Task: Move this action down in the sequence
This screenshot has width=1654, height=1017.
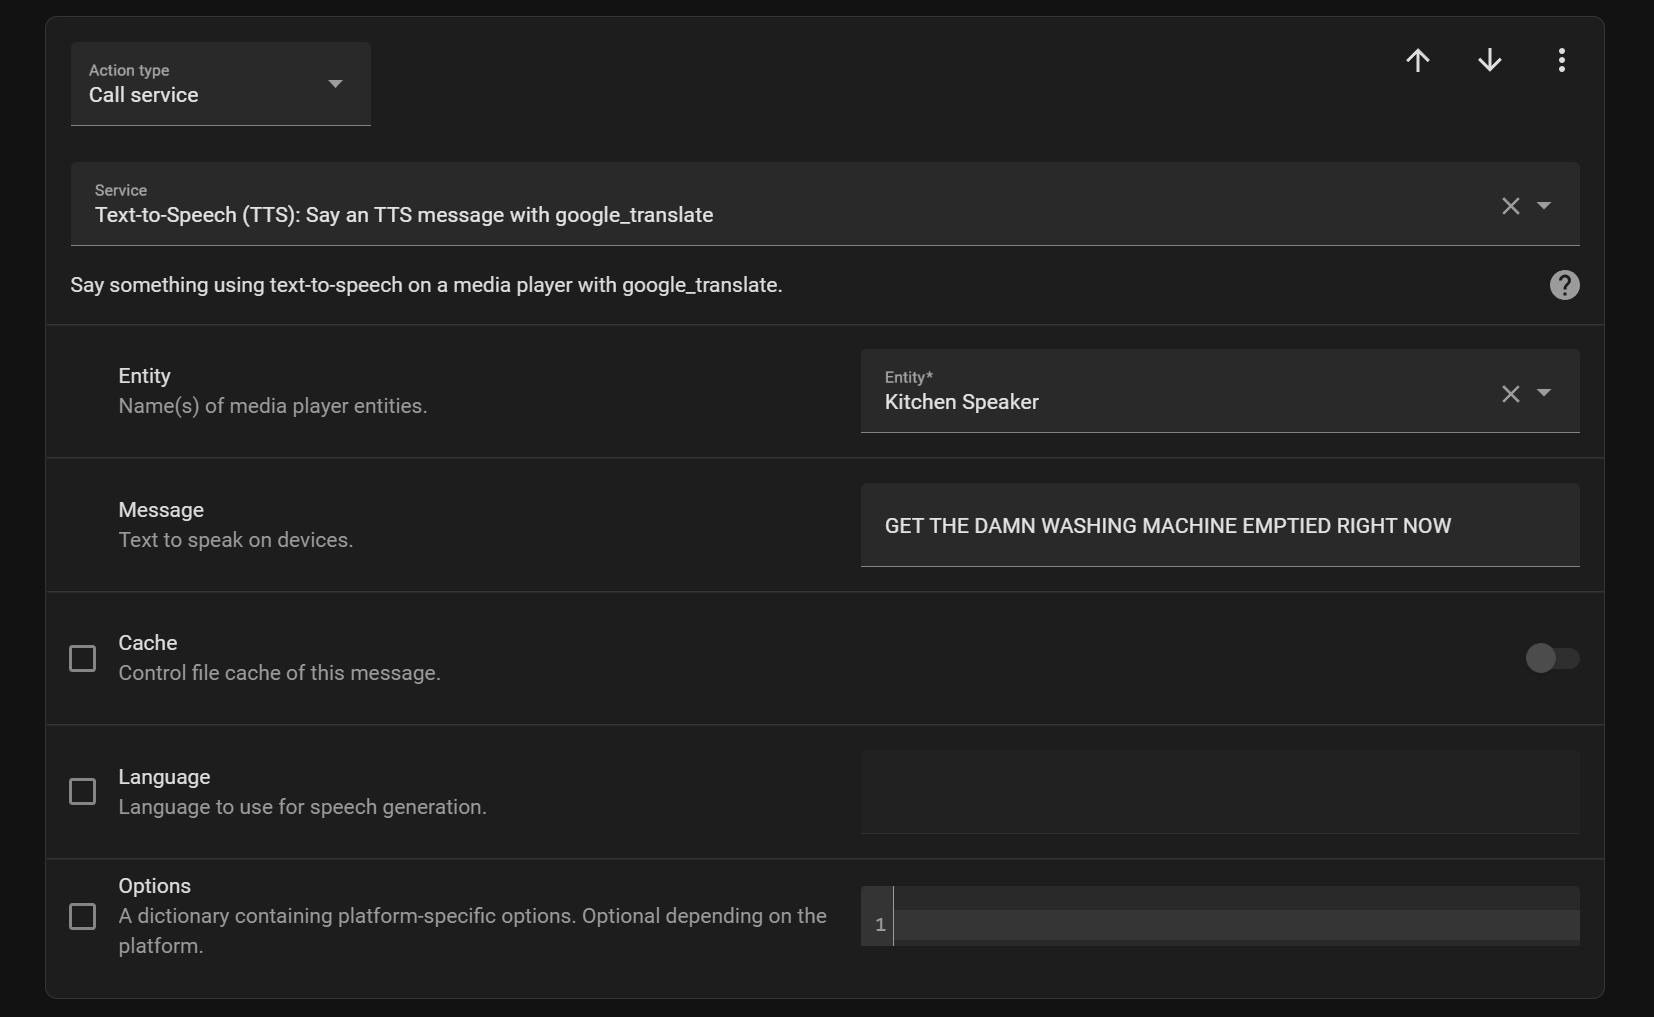Action: 1489,60
